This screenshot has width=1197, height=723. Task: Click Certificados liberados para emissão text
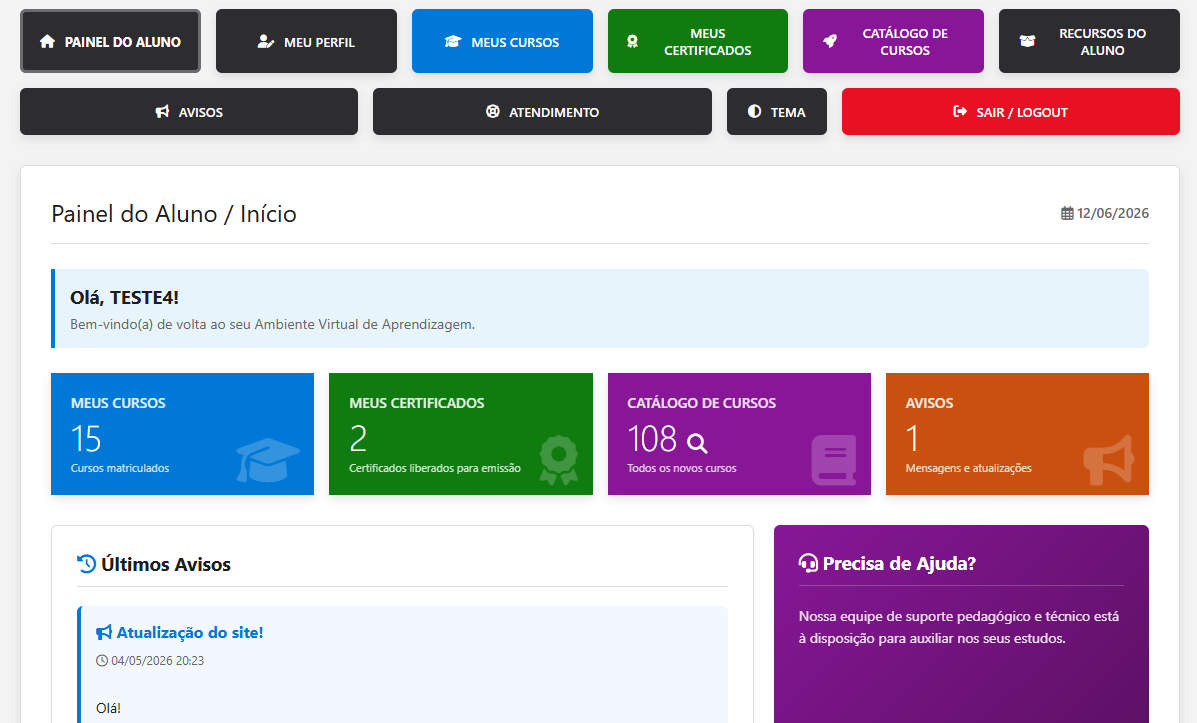(435, 468)
